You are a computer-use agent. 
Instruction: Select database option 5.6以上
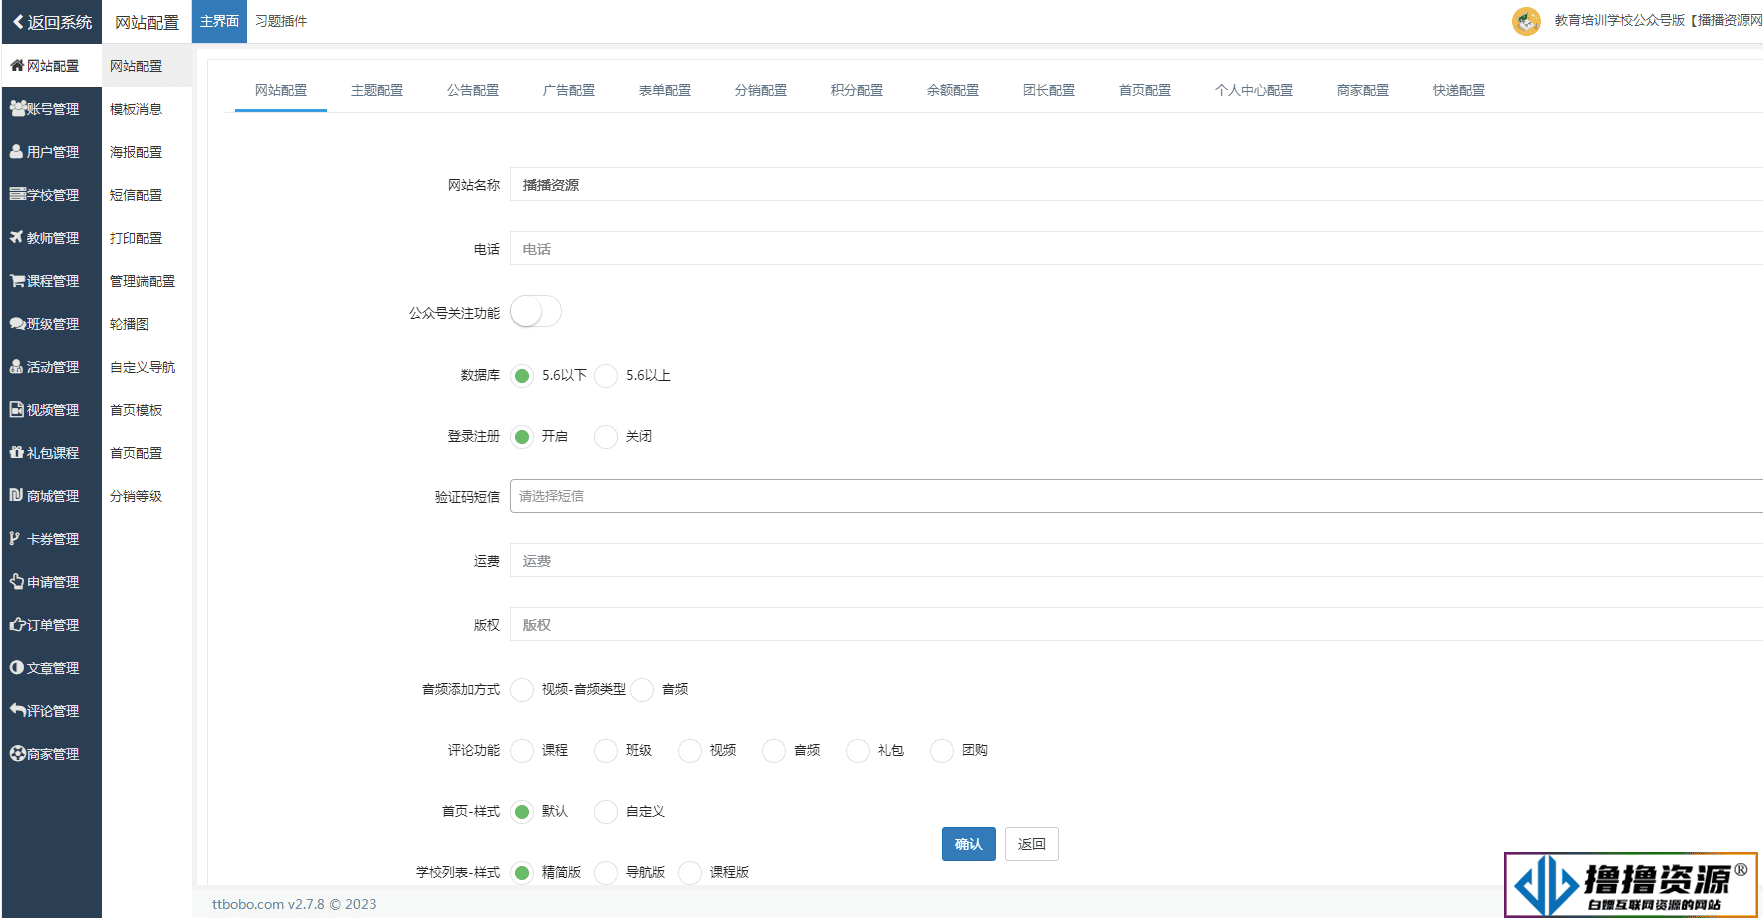(606, 376)
